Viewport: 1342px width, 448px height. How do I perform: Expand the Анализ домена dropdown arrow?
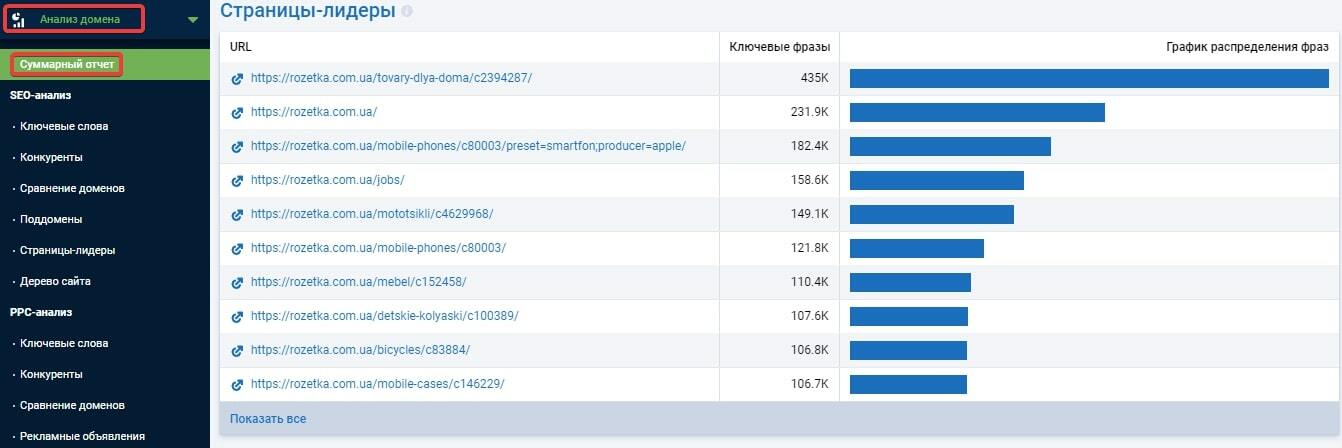[x=193, y=19]
